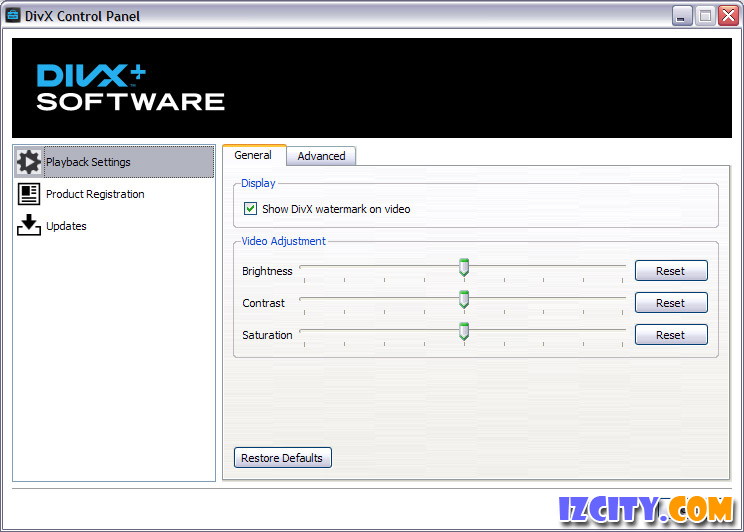The width and height of the screenshot is (744, 532).
Task: Reset the Brightness value
Action: (671, 271)
